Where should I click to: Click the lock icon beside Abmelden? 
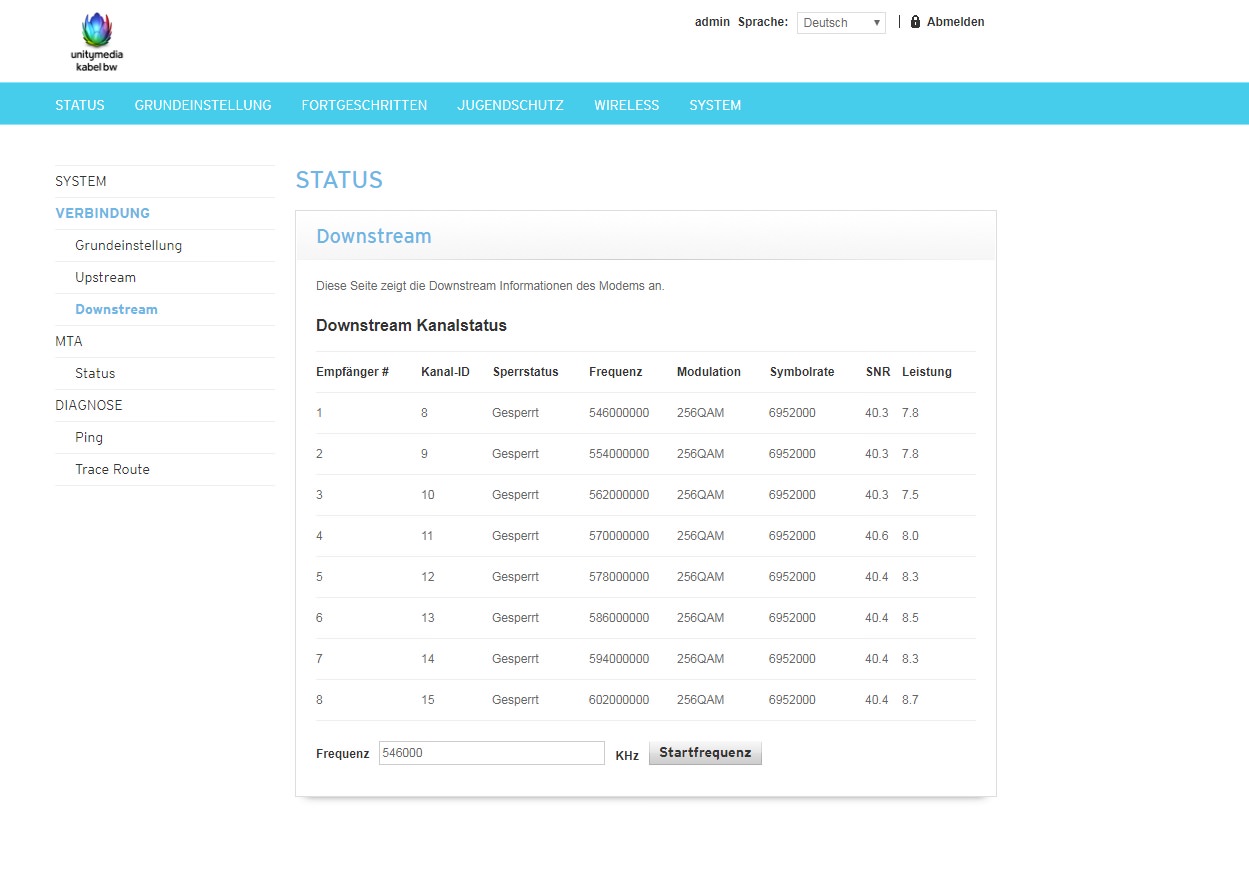click(x=915, y=22)
